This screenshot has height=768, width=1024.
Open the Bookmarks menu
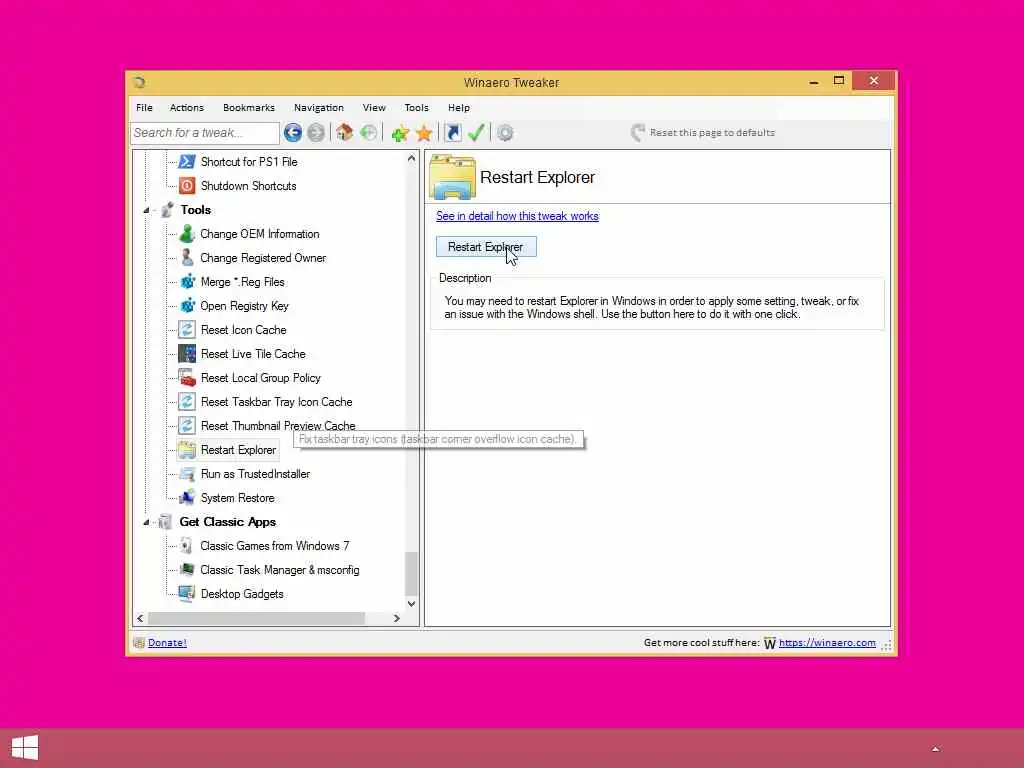pyautogui.click(x=249, y=108)
